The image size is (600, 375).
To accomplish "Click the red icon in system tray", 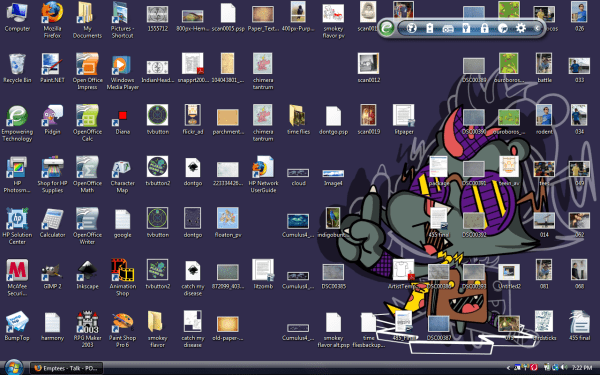I will (x=534, y=368).
